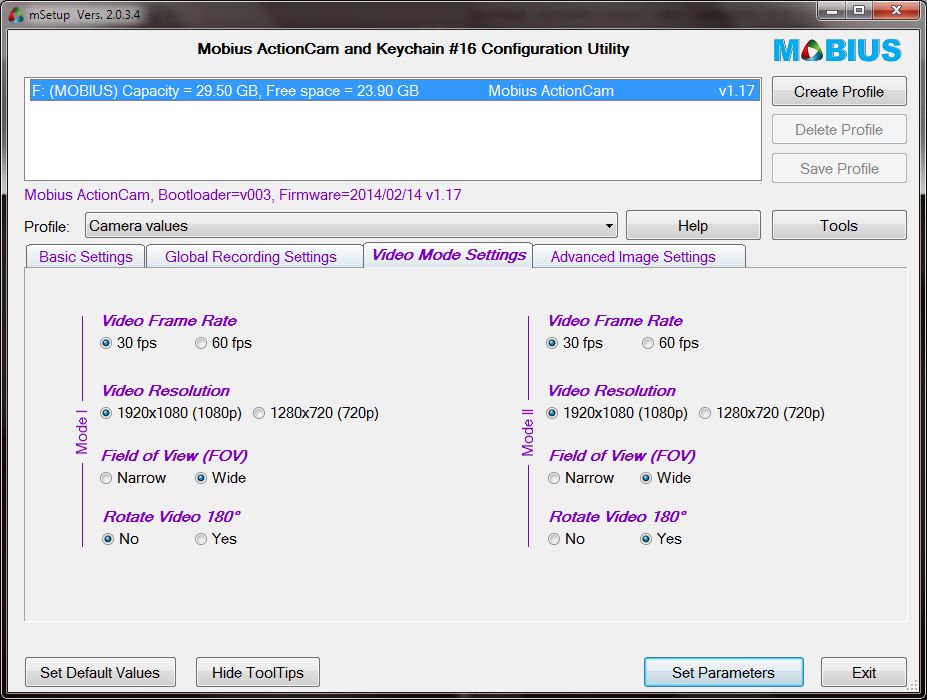The image size is (927, 700).
Task: Click the Hide ToolTips button
Action: pyautogui.click(x=258, y=672)
